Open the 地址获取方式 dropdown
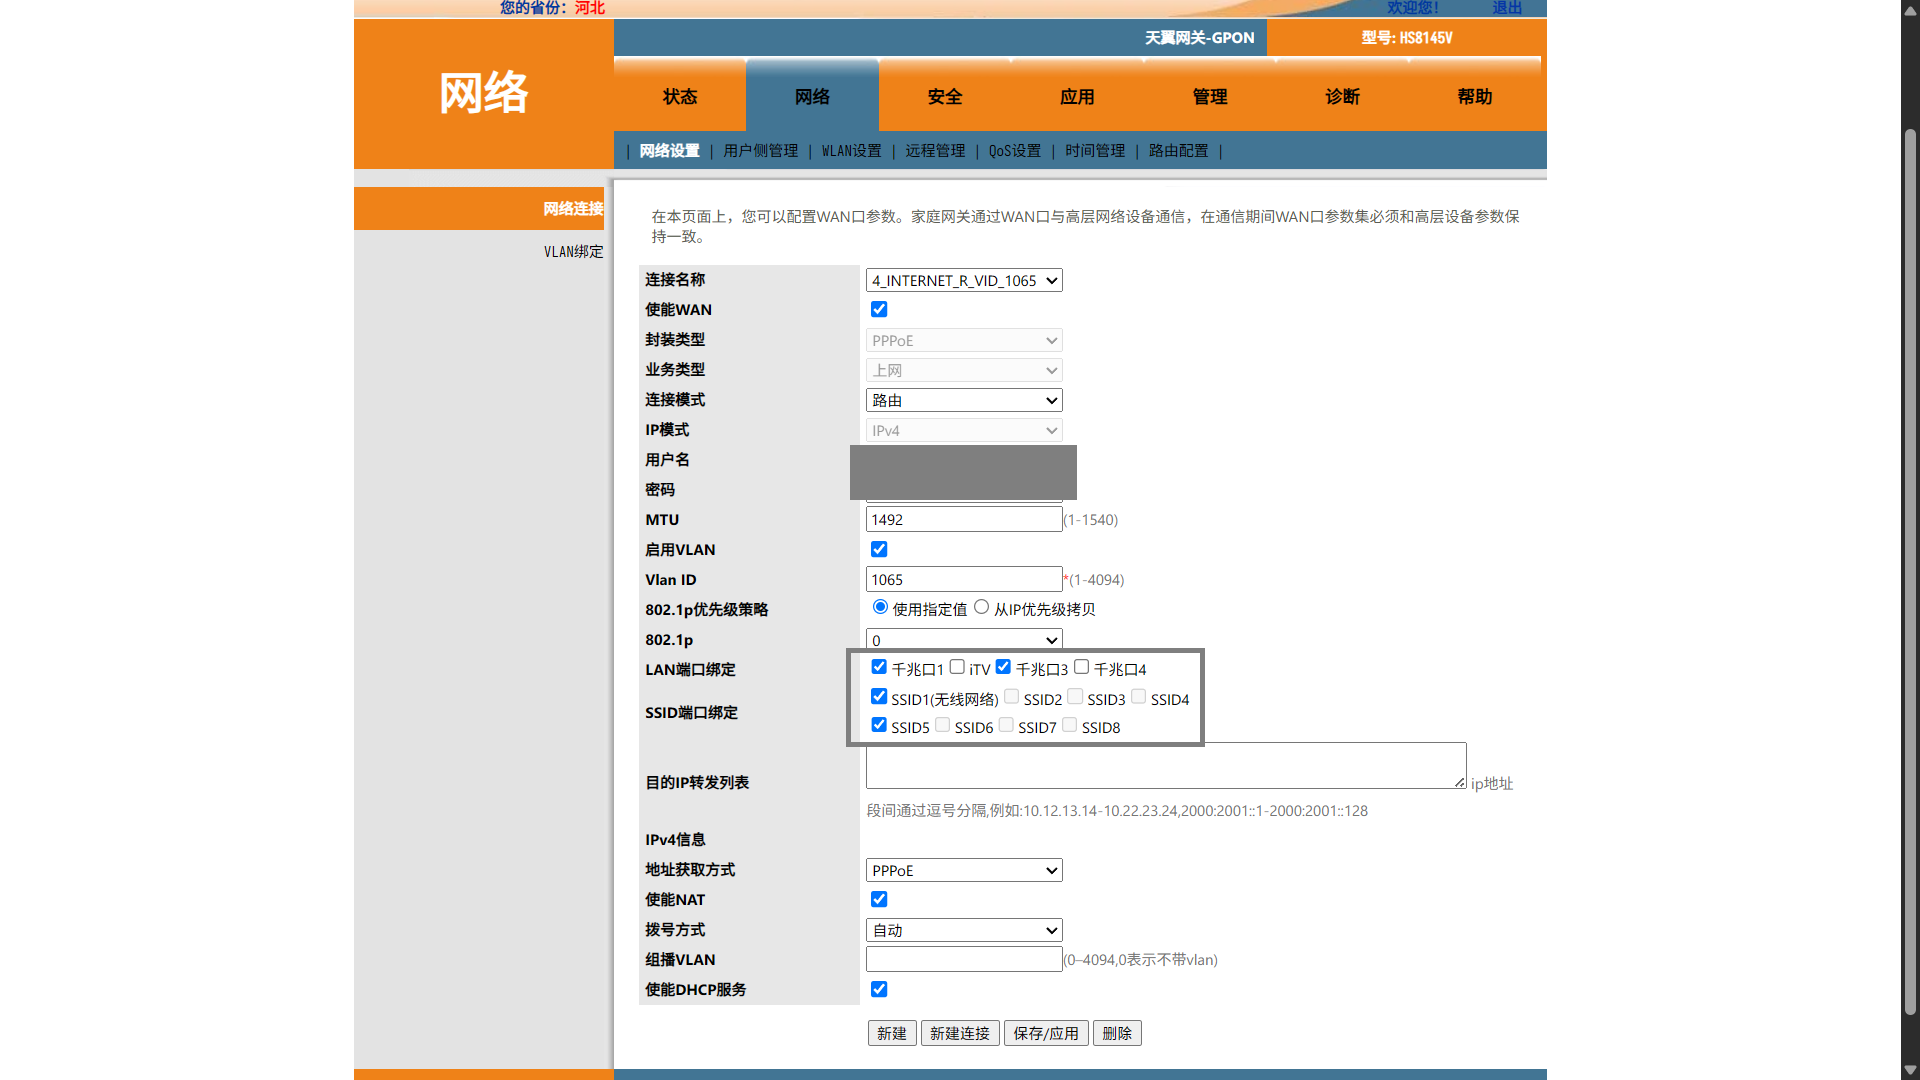Viewport: 1920px width, 1080px height. click(x=964, y=871)
